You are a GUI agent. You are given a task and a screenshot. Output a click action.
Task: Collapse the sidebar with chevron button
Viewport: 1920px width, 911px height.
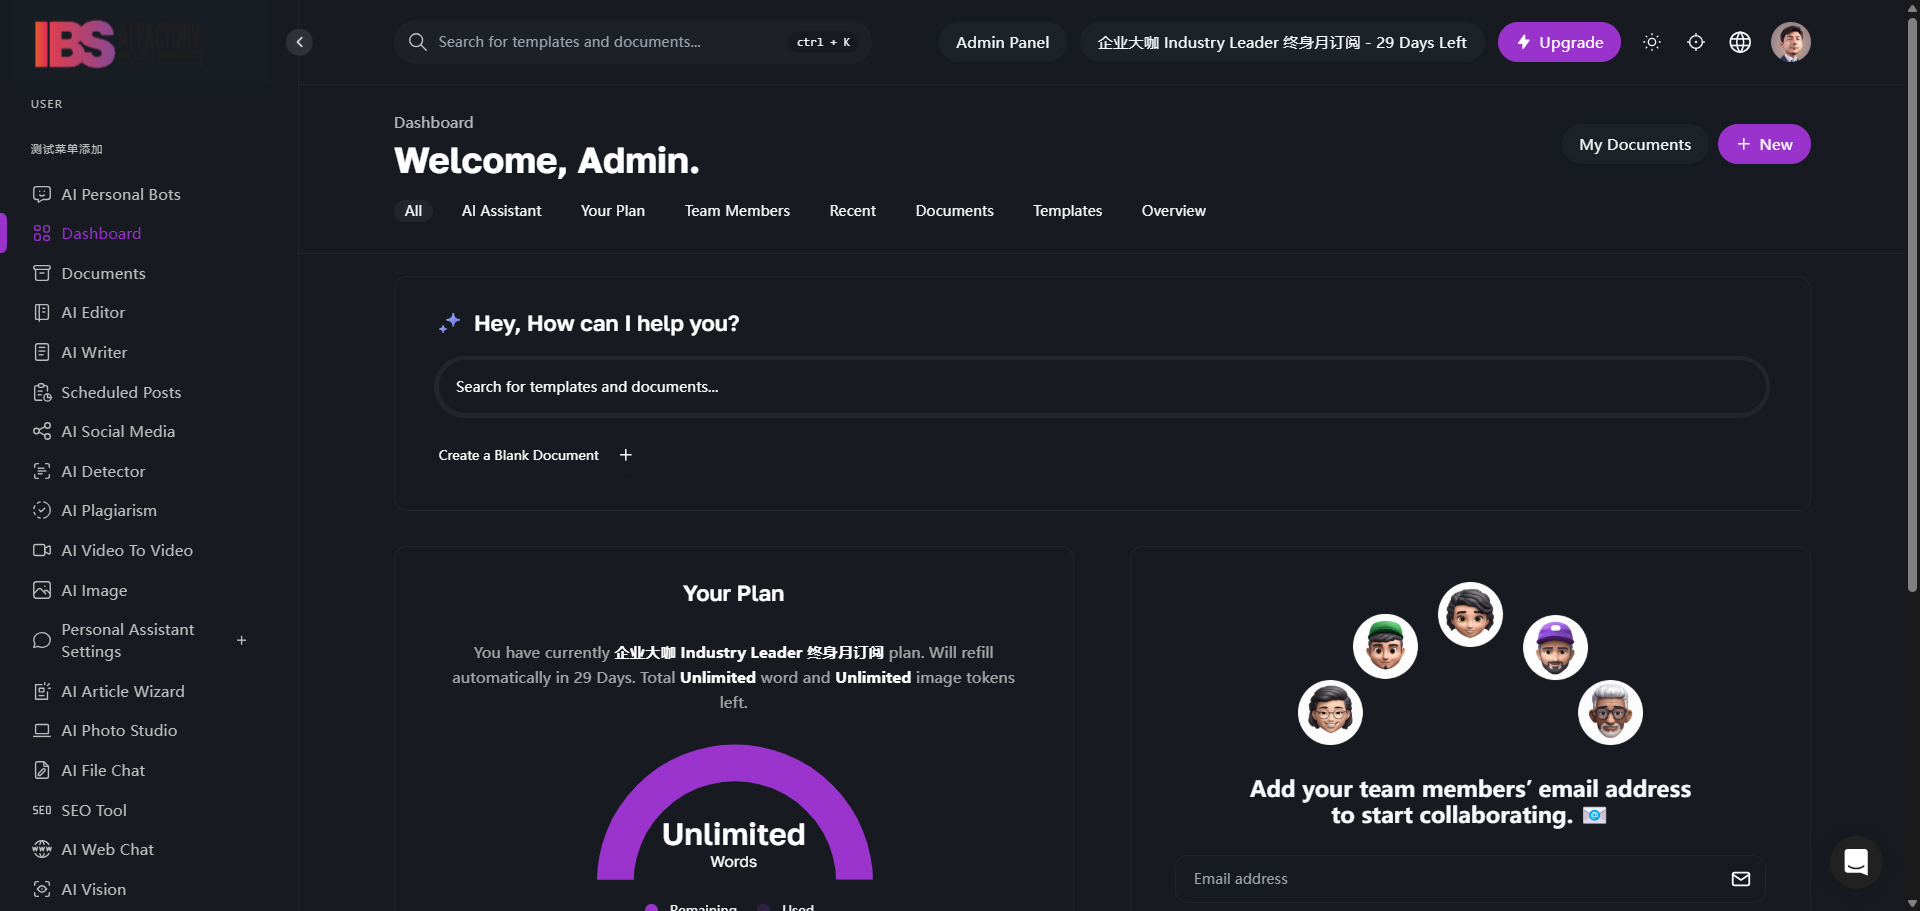click(x=299, y=42)
